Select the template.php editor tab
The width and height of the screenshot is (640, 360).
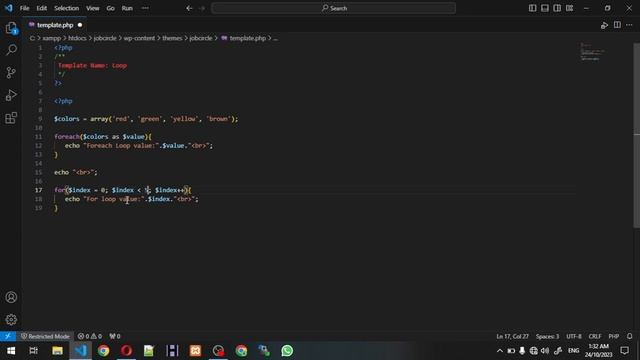(x=55, y=25)
